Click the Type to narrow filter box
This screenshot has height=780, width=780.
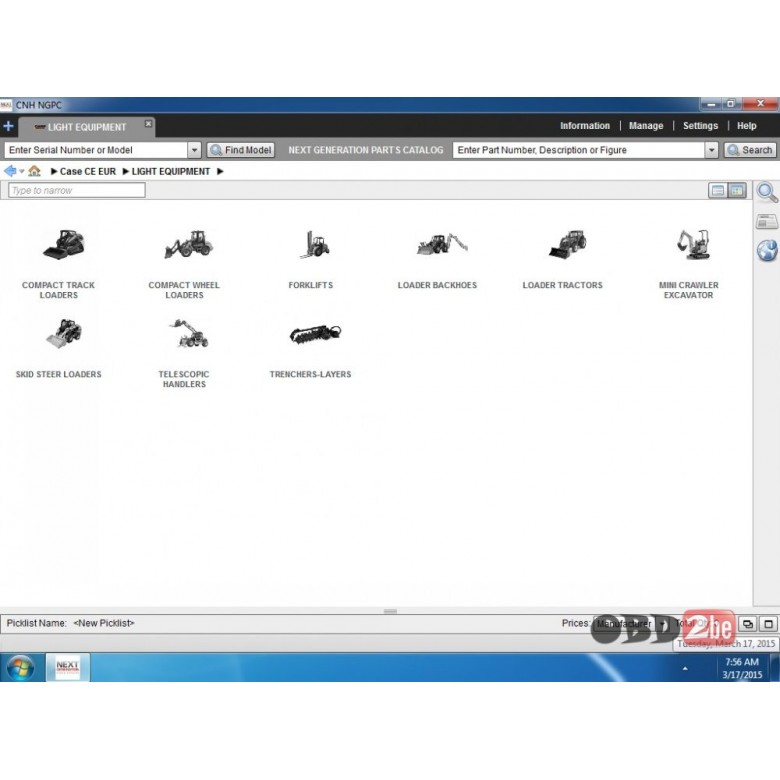[x=77, y=190]
